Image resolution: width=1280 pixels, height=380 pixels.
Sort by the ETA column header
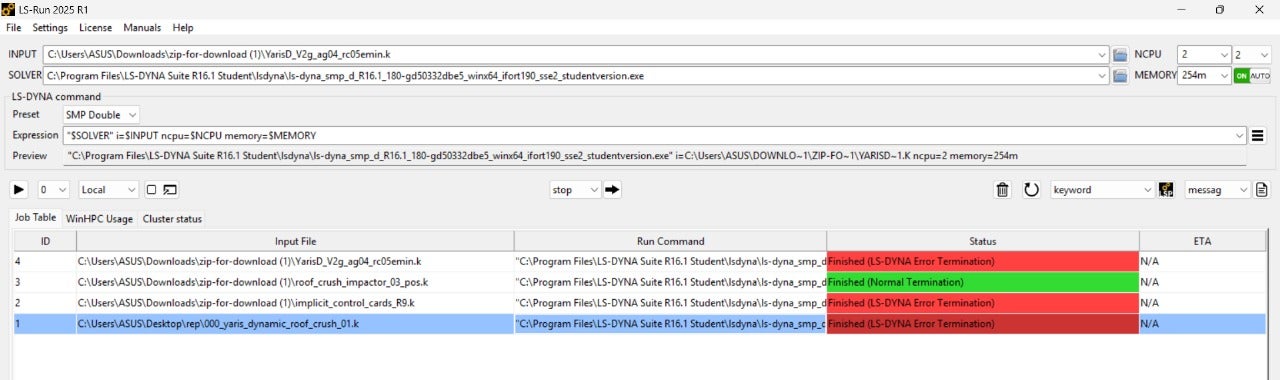(1202, 241)
